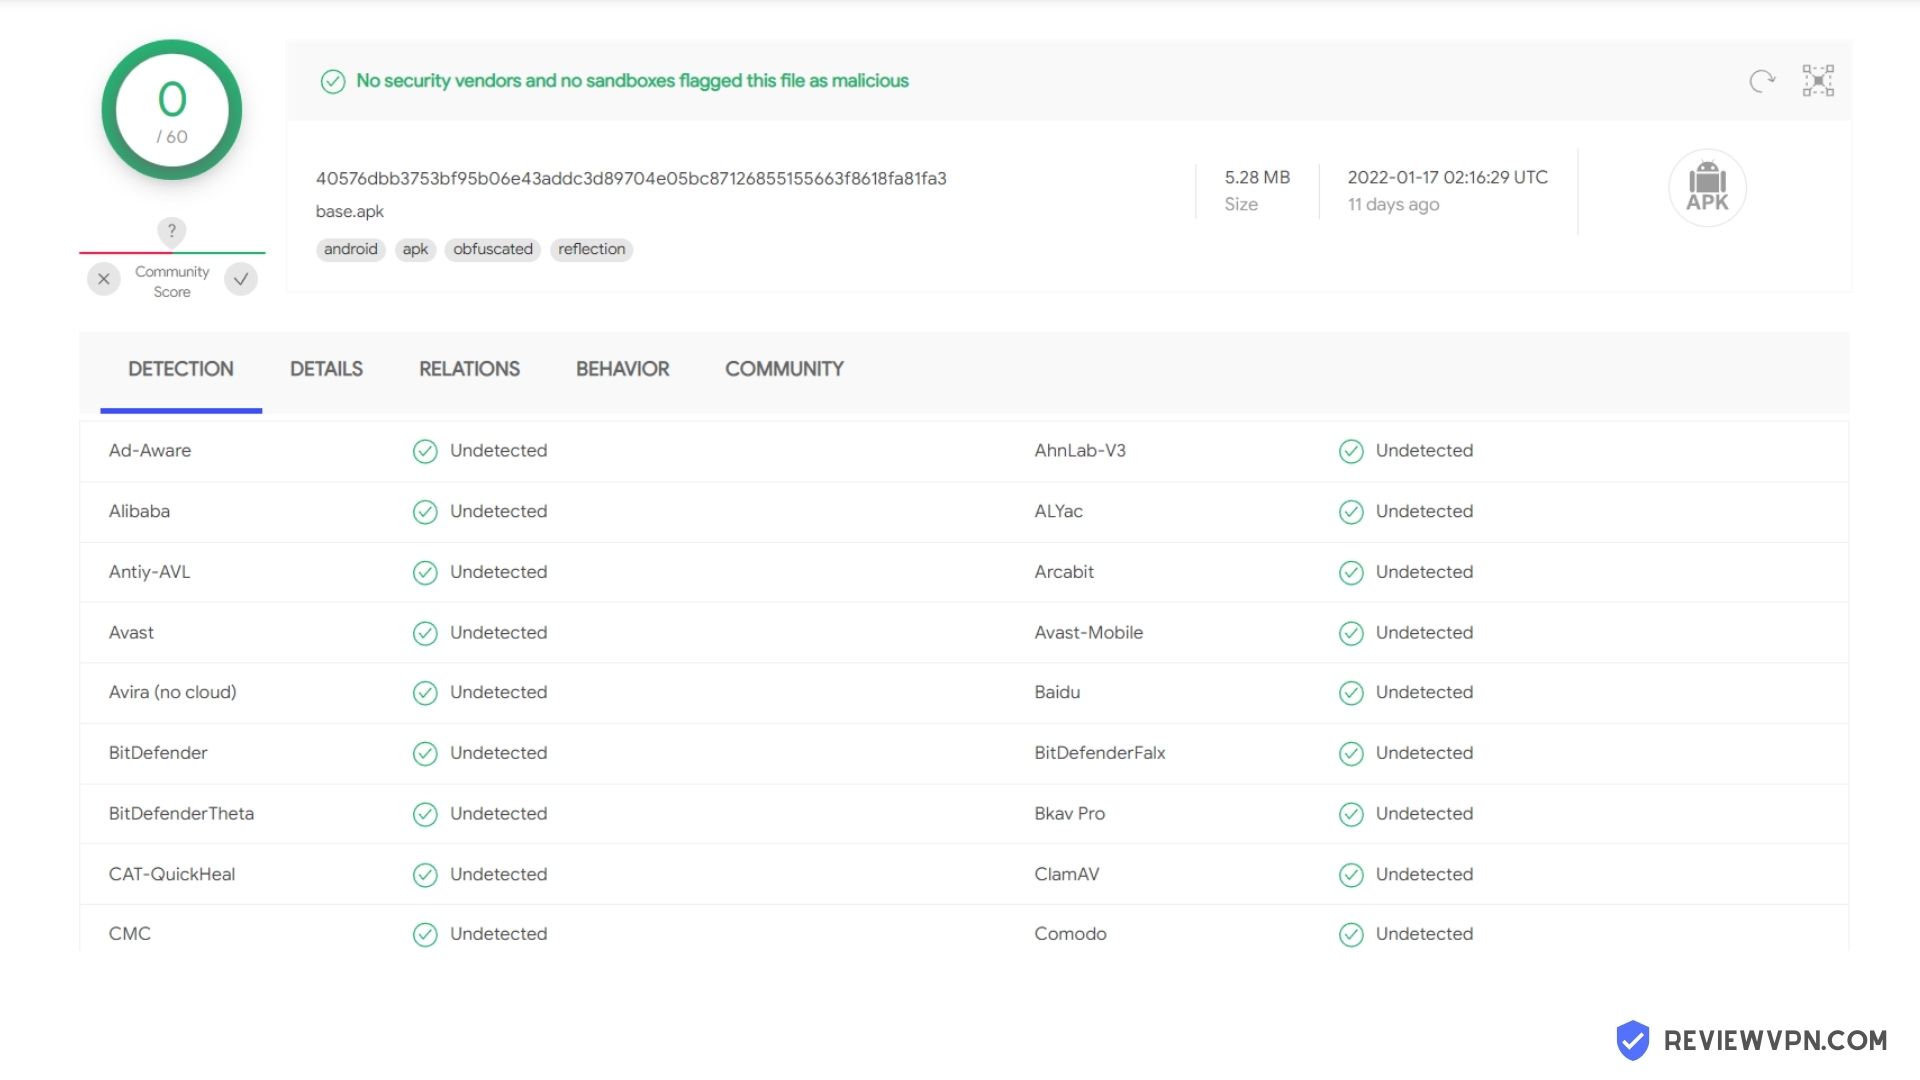Click the Baidu vendor name
Image resolution: width=1920 pixels, height=1080 pixels.
tap(1057, 693)
